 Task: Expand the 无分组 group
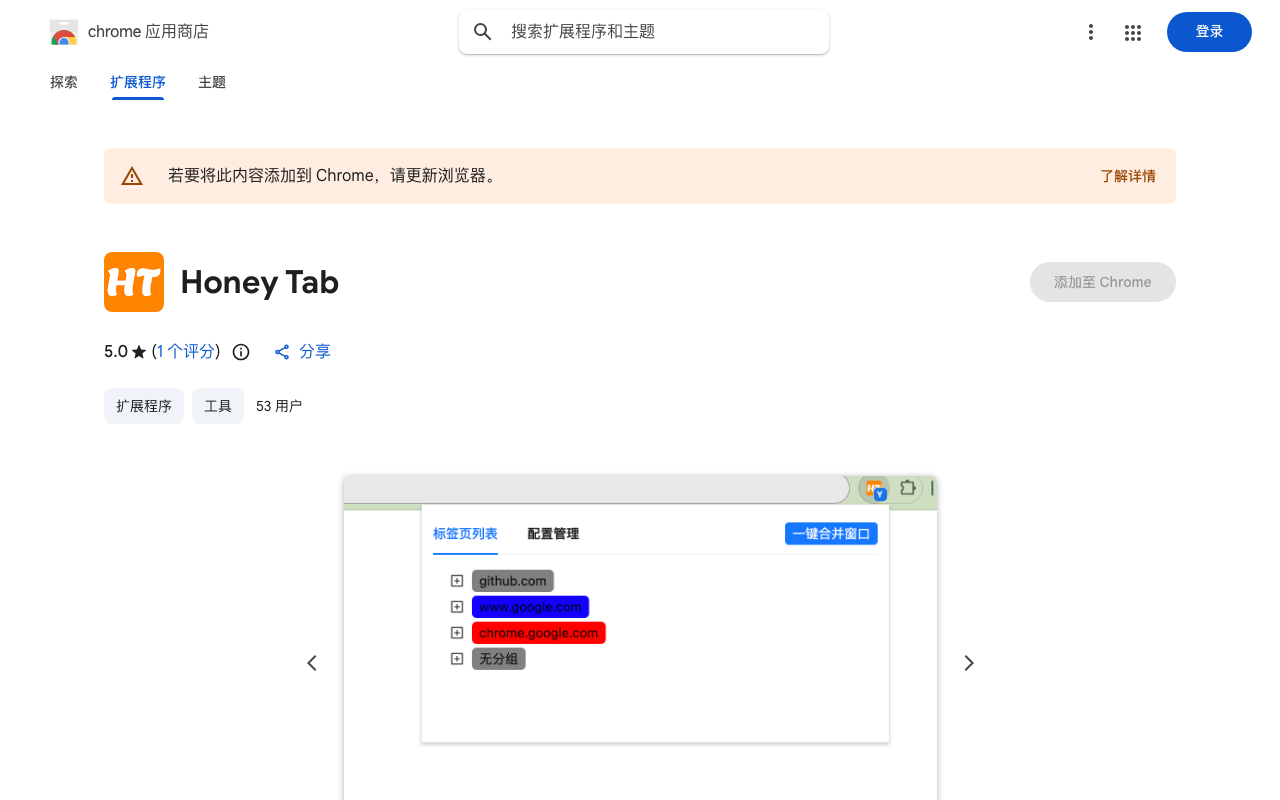tap(457, 659)
